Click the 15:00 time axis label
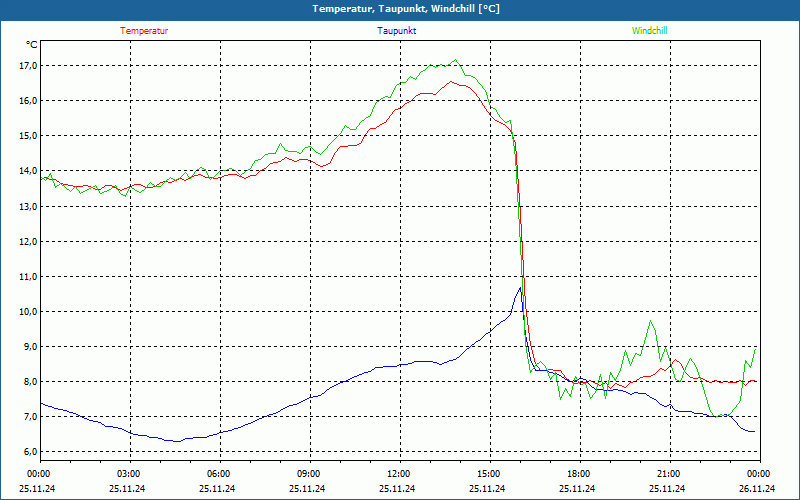The width and height of the screenshot is (800, 500). tap(489, 474)
